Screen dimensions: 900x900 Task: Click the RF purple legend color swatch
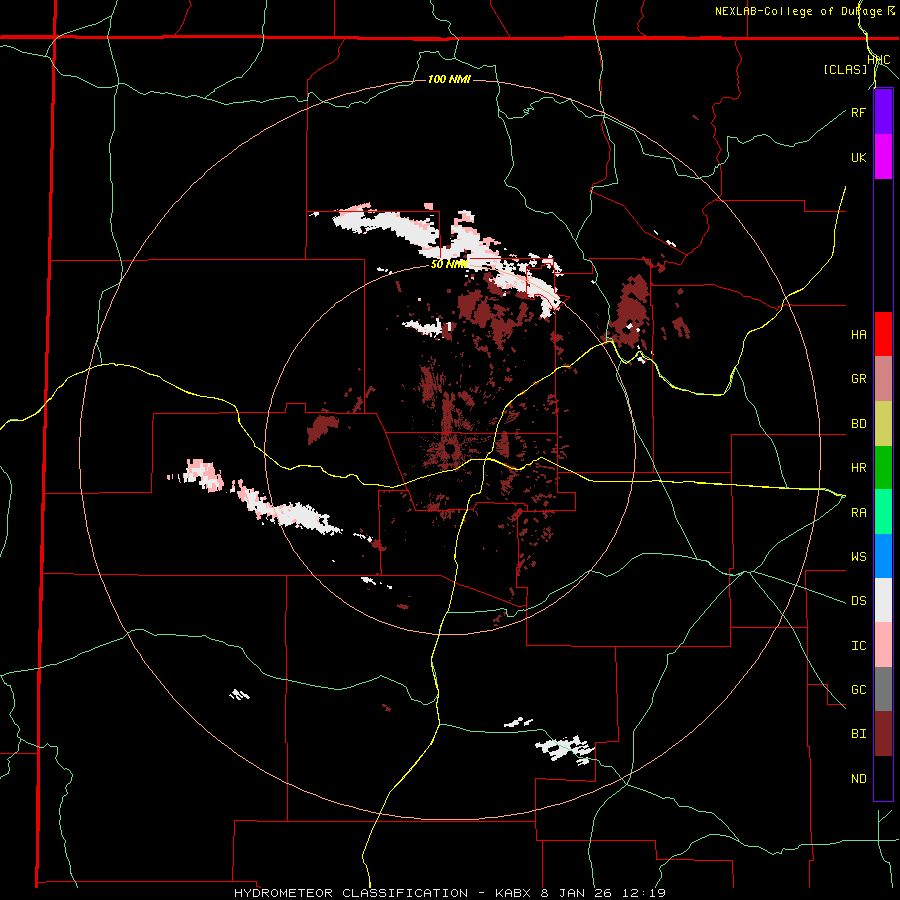click(x=883, y=112)
